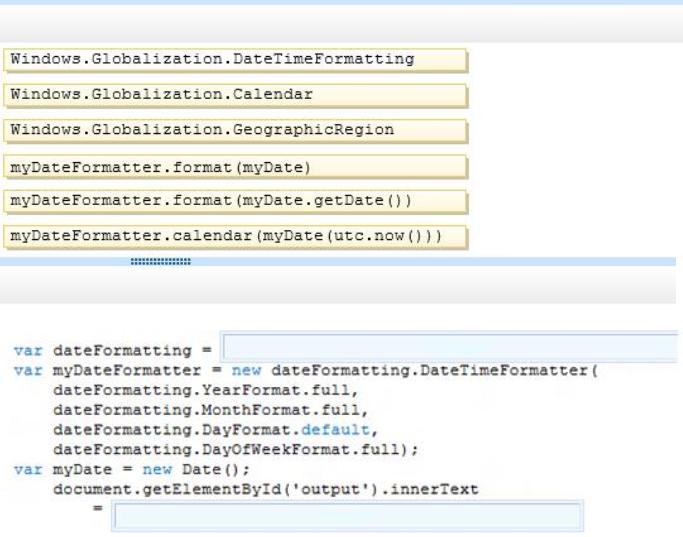683x537 pixels.
Task: Click the gray header bar above the code
Action: coord(338,285)
